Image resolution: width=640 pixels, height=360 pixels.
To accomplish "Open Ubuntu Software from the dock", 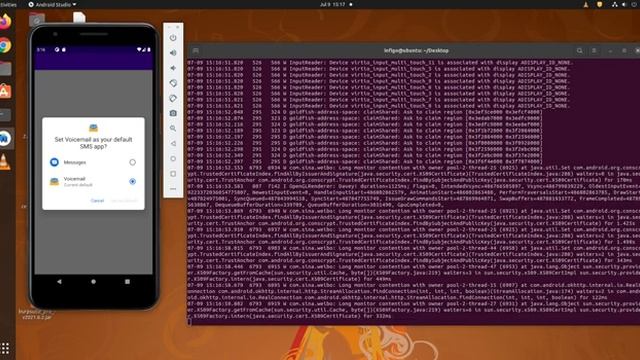I will click(5, 91).
